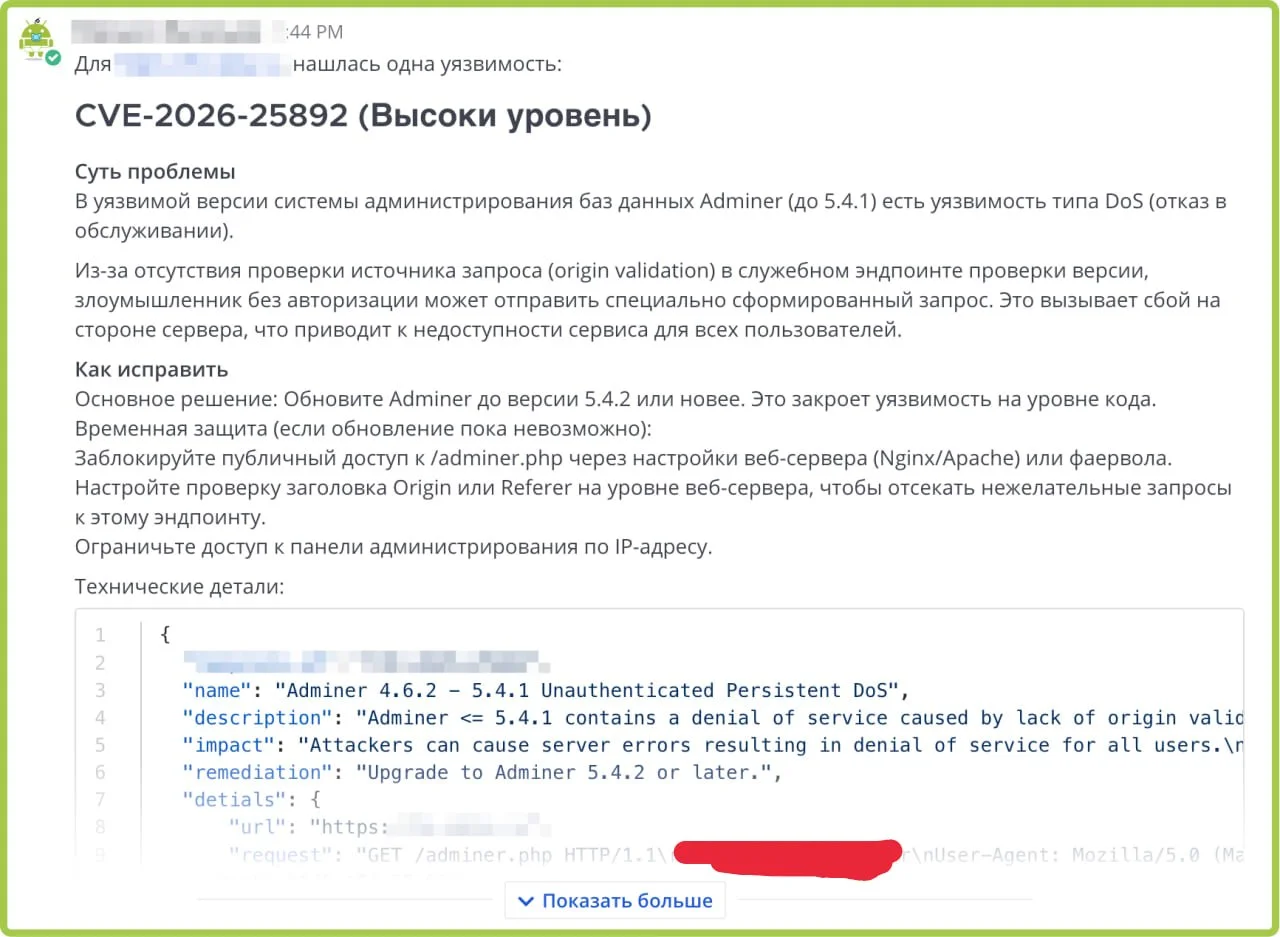Expand message with Показать больше button

tap(614, 901)
